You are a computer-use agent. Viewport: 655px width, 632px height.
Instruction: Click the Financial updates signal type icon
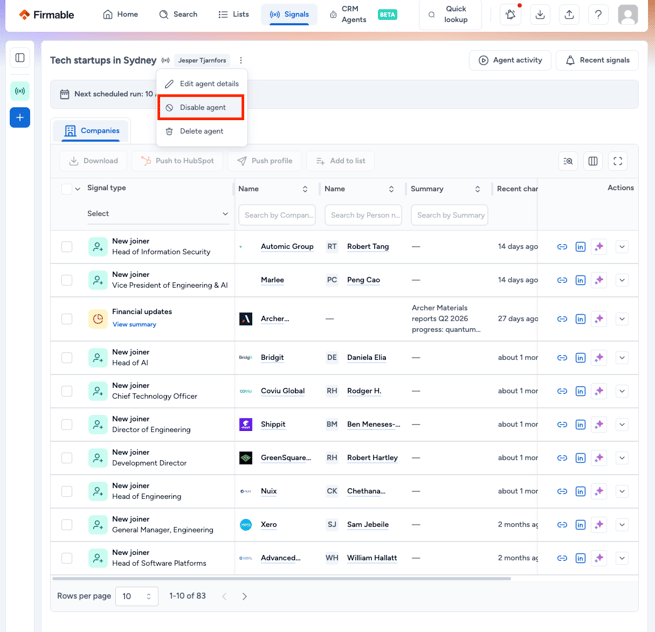pyautogui.click(x=98, y=319)
